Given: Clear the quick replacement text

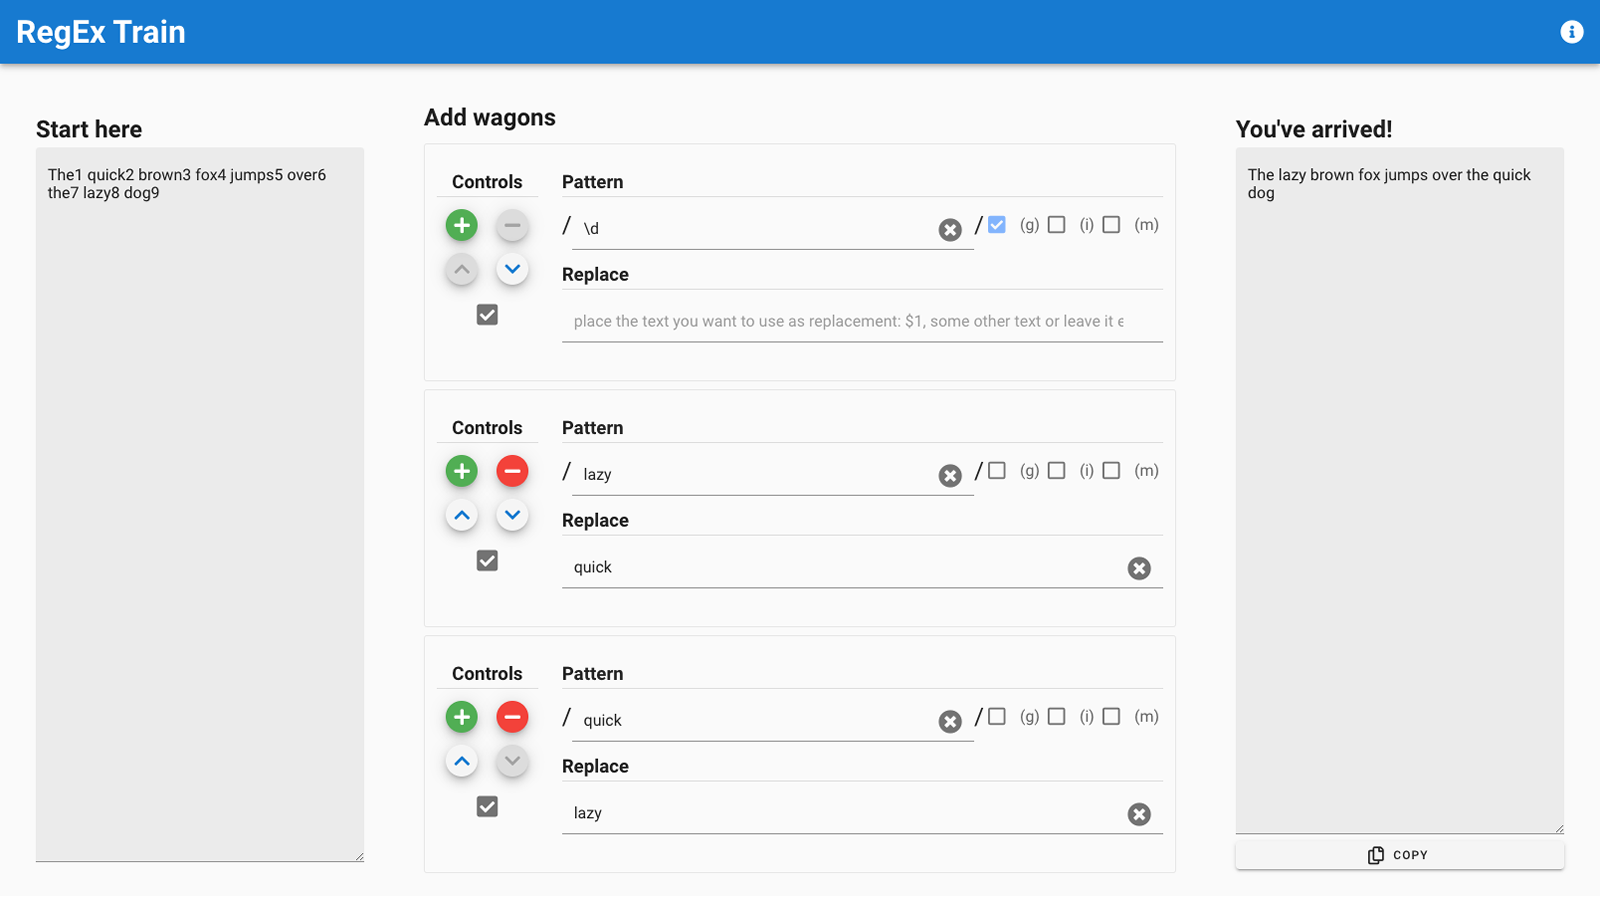Looking at the screenshot, I should click(1139, 568).
